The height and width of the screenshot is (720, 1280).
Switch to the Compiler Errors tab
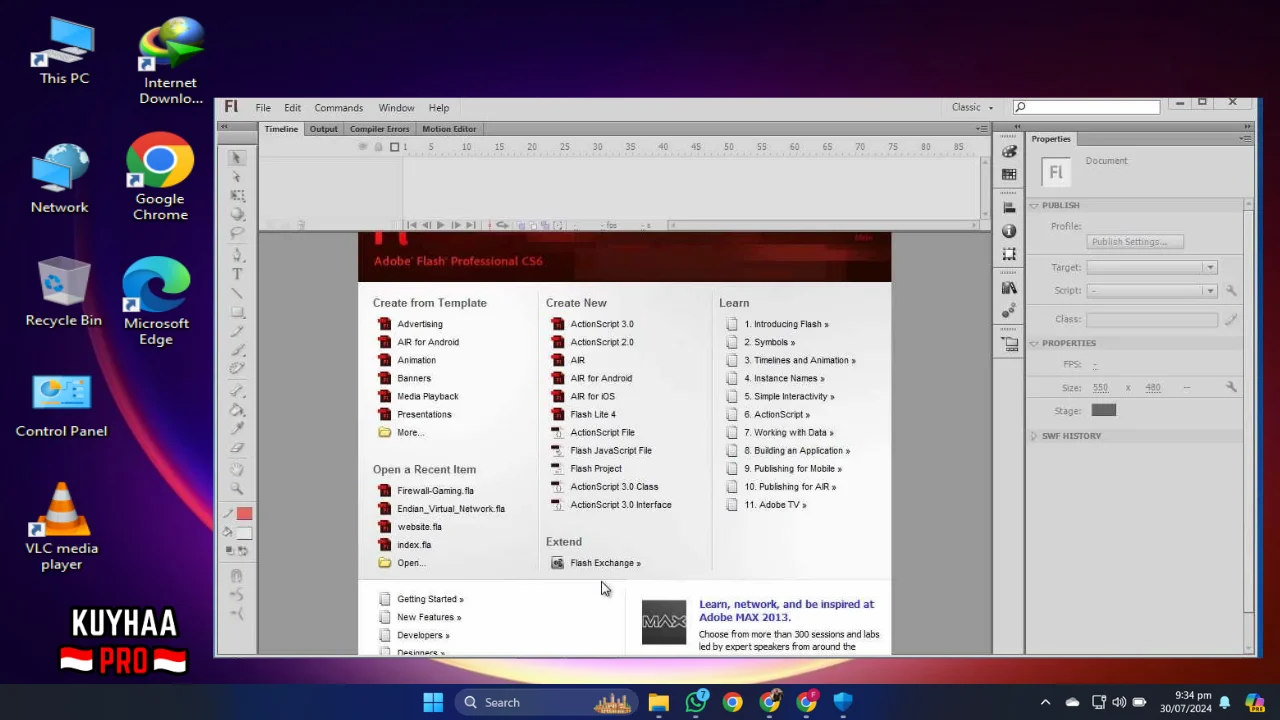379,129
